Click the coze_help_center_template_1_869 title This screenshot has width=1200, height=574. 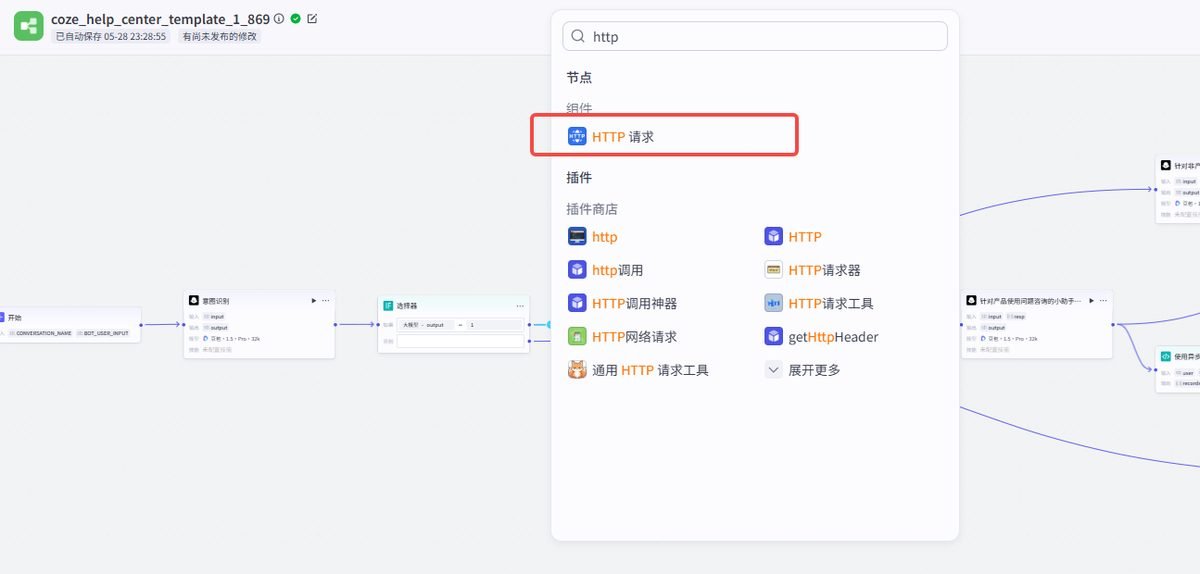[x=160, y=19]
